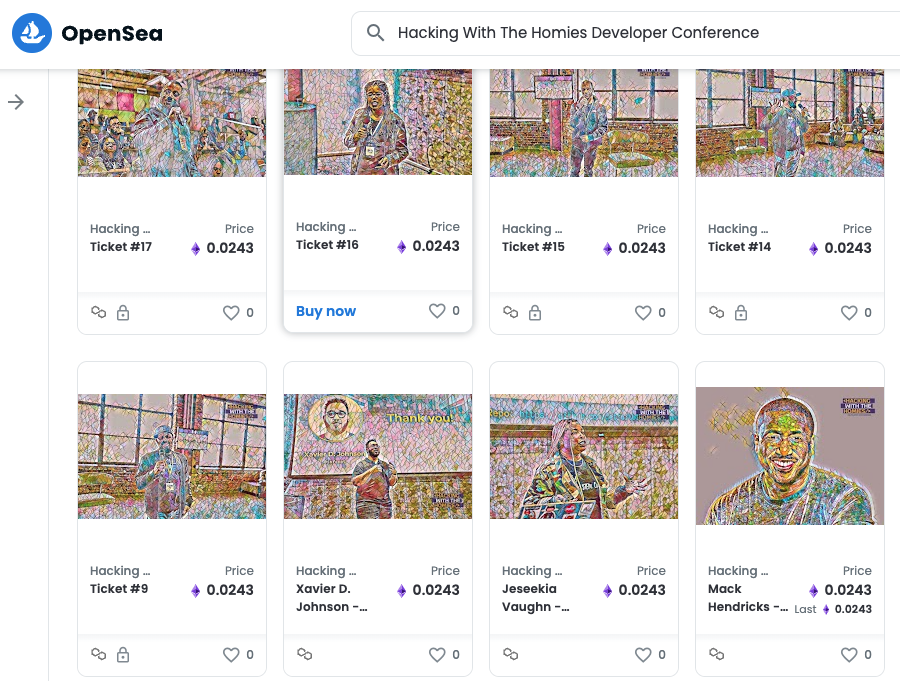The image size is (900, 681).
Task: Expand the sidebar with the arrow
Action: coord(16,102)
